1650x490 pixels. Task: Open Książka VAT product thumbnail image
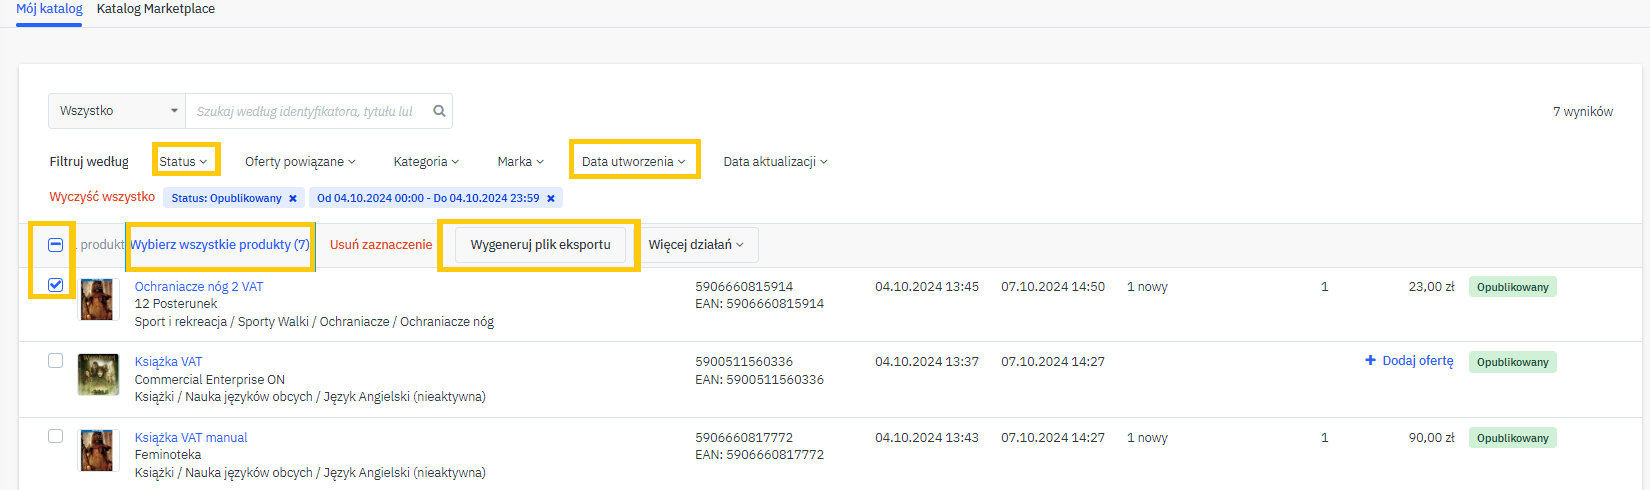98,375
